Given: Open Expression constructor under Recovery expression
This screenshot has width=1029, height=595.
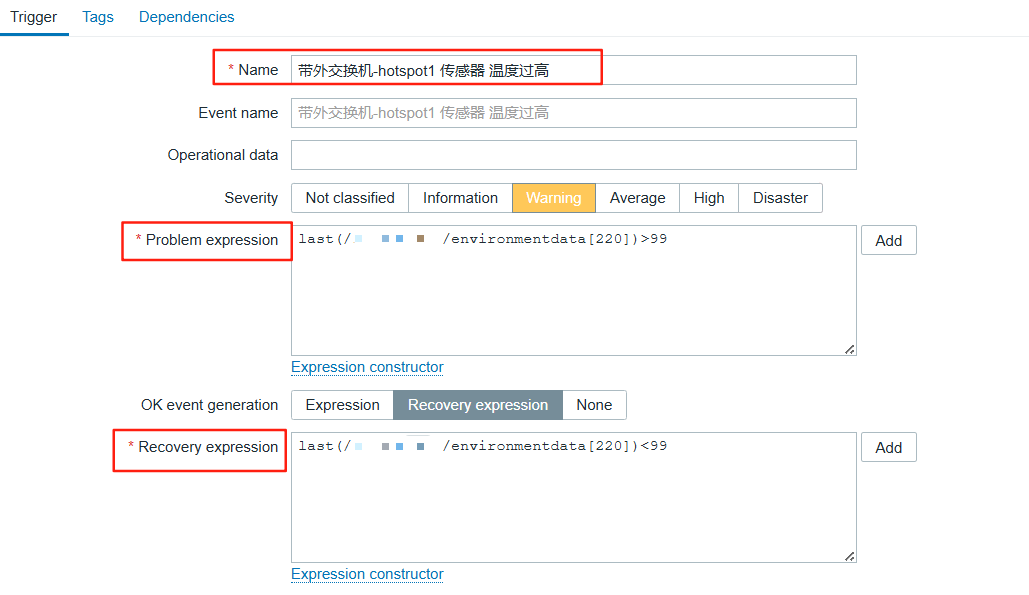Looking at the screenshot, I should coord(367,574).
